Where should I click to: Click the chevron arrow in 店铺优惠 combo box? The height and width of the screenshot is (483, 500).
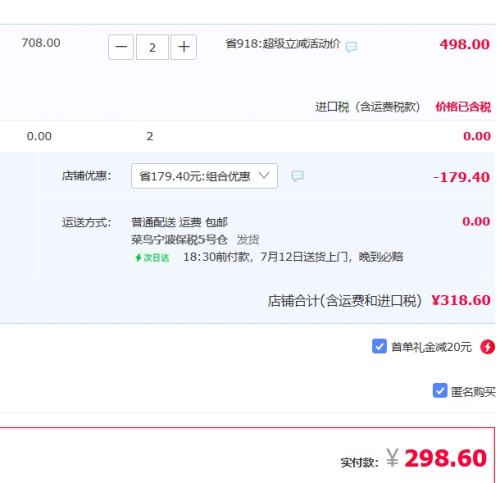point(264,175)
